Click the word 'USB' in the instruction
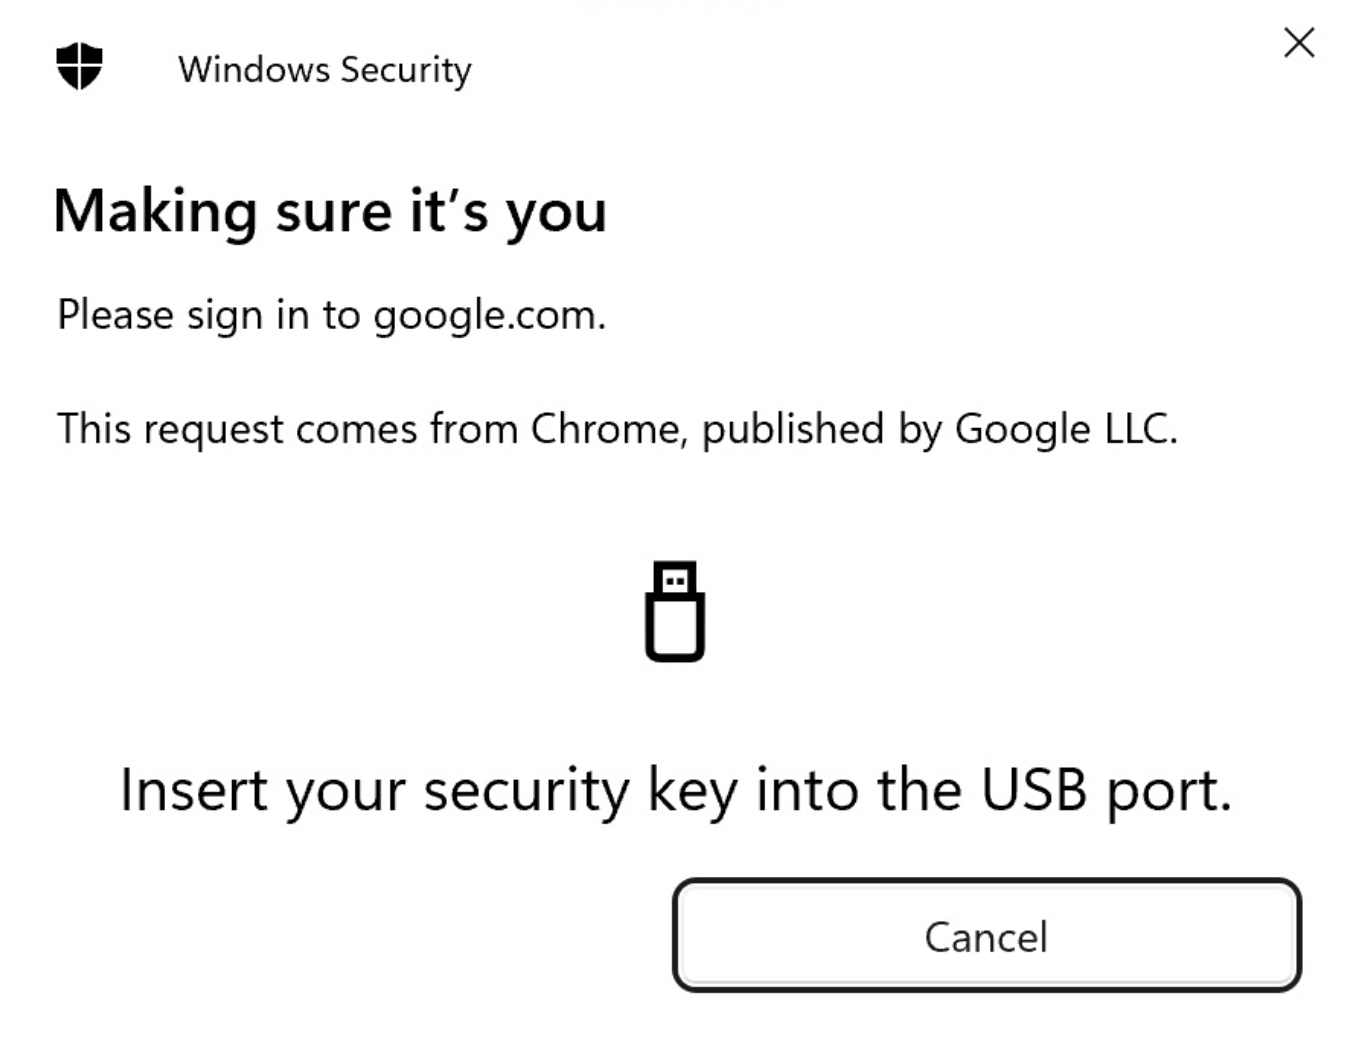 (x=1033, y=790)
